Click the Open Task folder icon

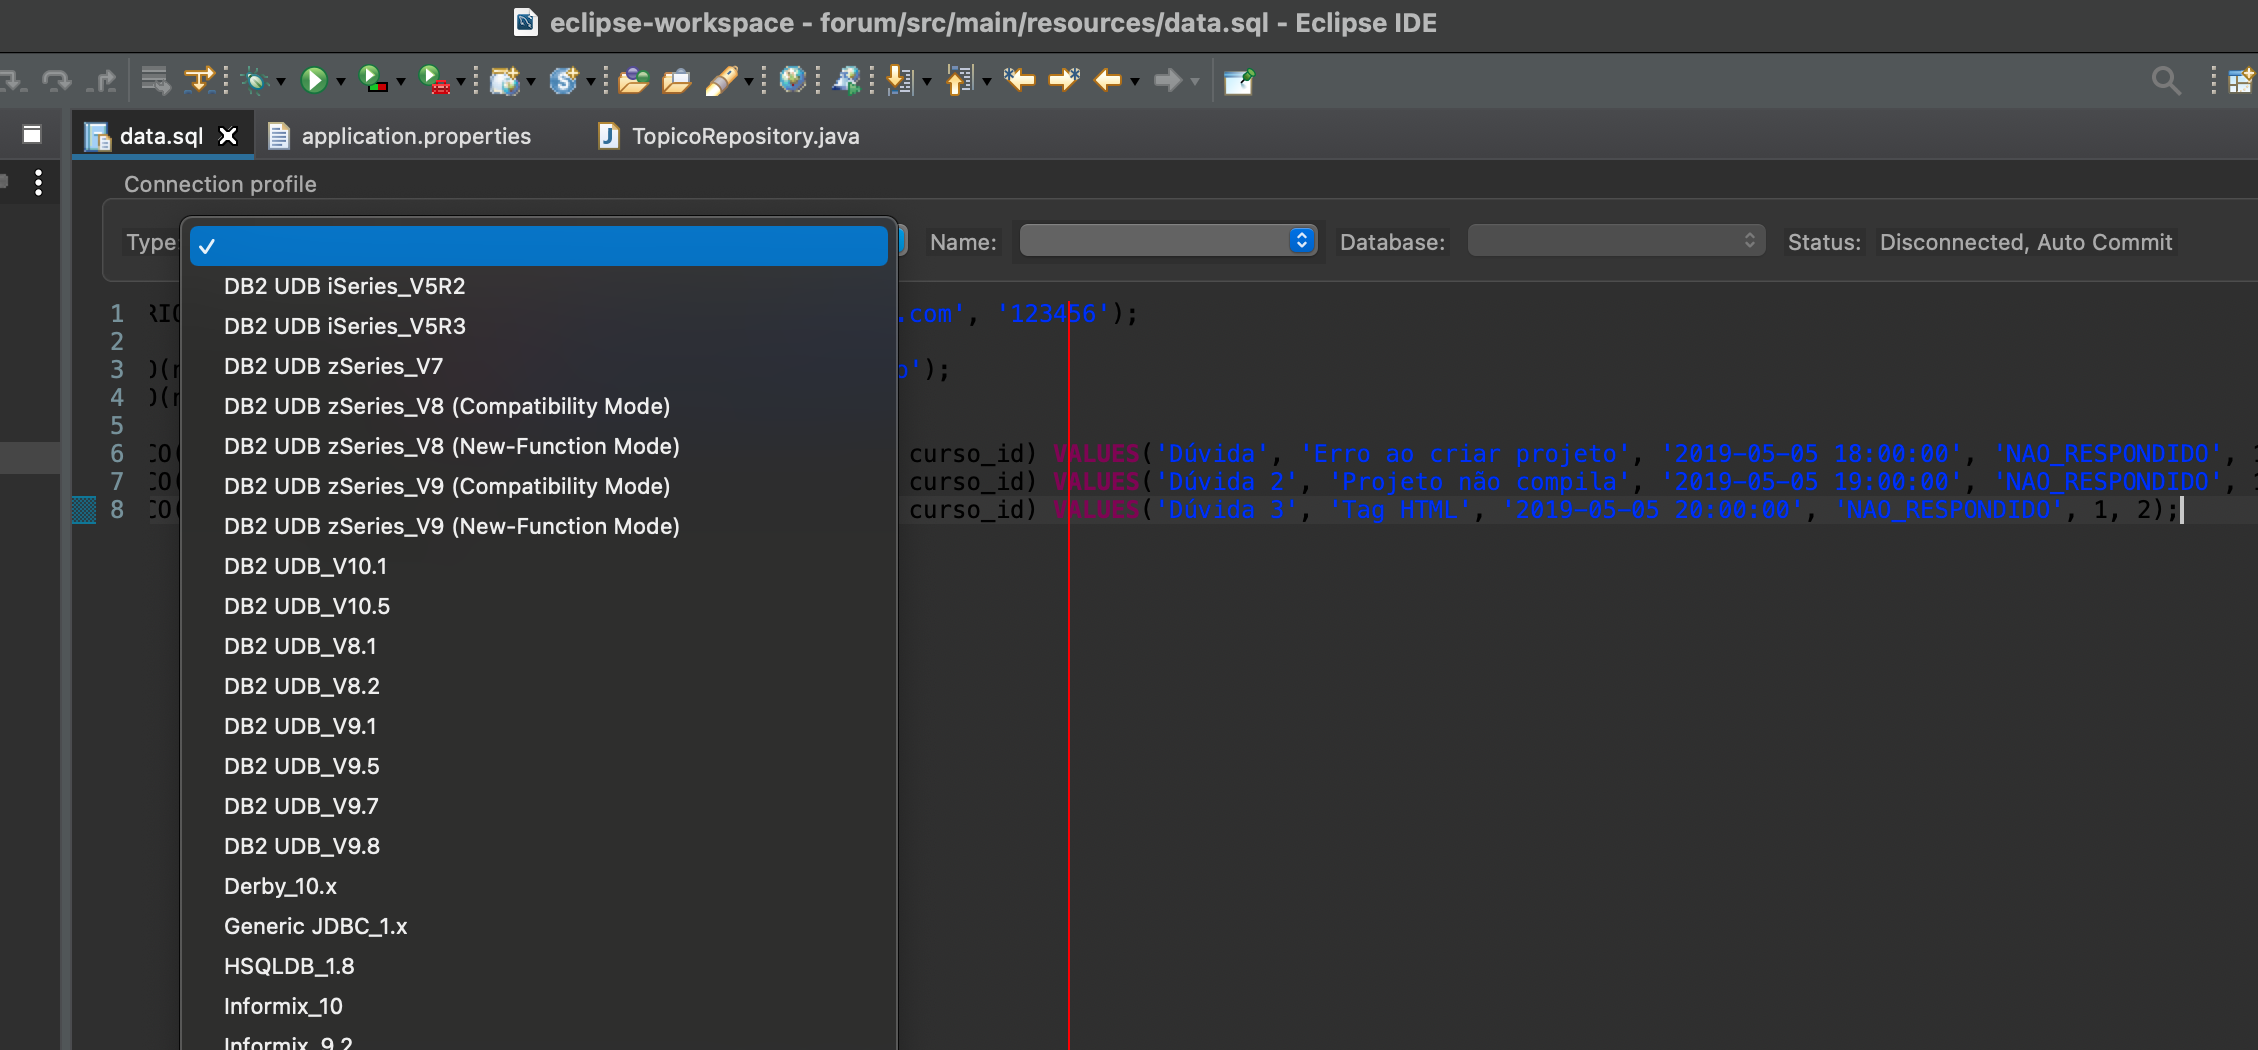tap(677, 80)
